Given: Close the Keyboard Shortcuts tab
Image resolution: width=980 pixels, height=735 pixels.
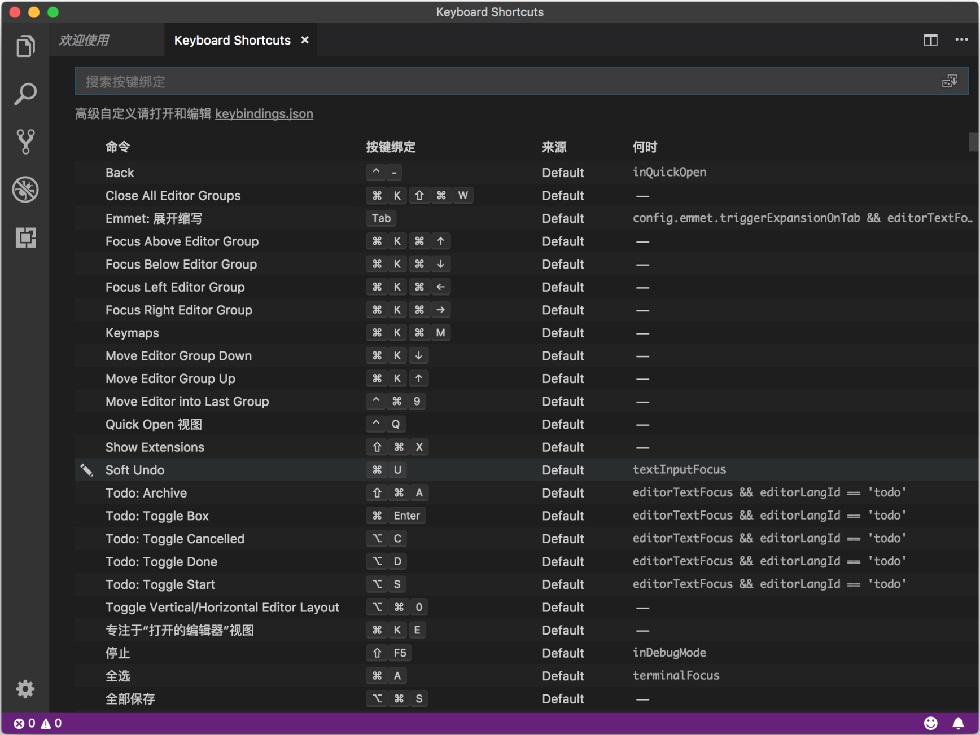Looking at the screenshot, I should [305, 40].
